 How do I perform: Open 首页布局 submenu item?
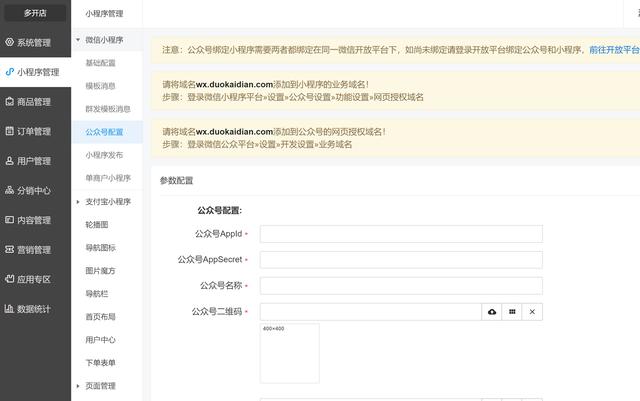(100, 316)
